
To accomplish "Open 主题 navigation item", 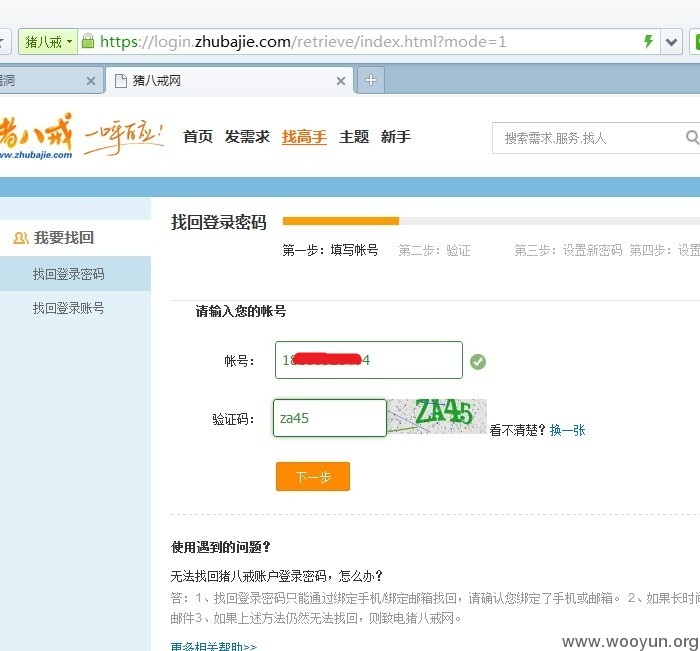I will pyautogui.click(x=354, y=137).
